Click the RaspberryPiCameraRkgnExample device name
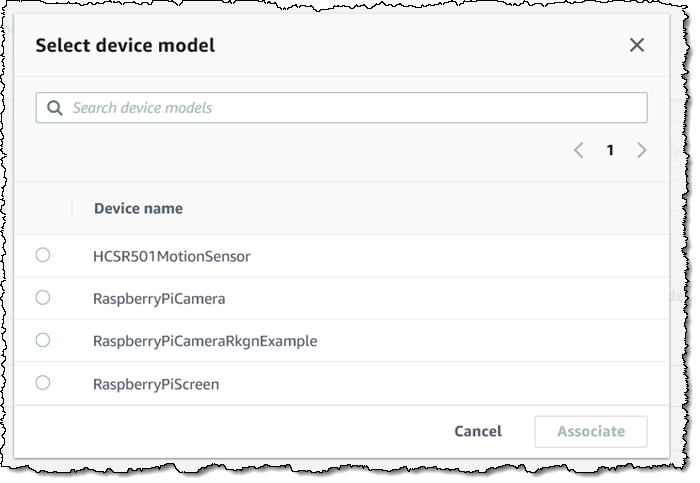This screenshot has width=700, height=483. point(205,341)
